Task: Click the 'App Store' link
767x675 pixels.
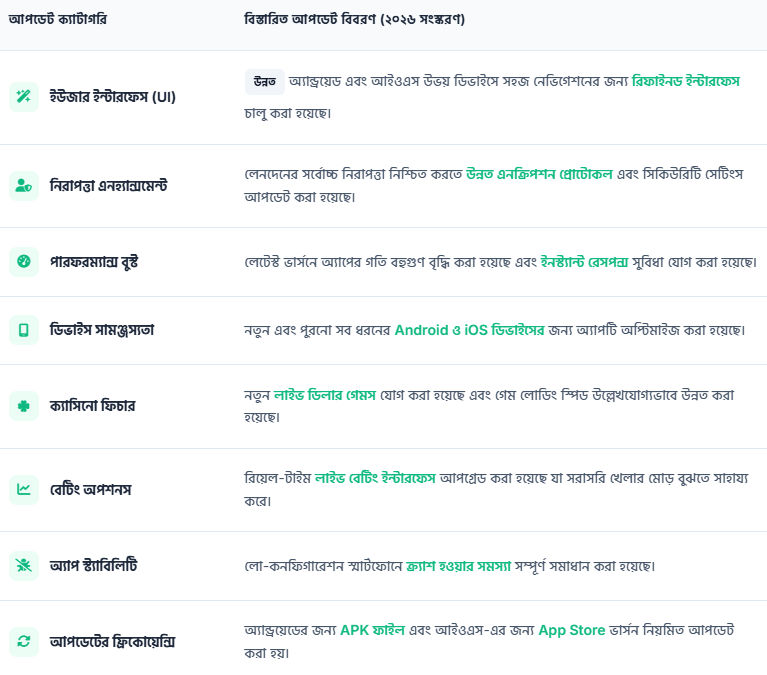Action: click(572, 630)
